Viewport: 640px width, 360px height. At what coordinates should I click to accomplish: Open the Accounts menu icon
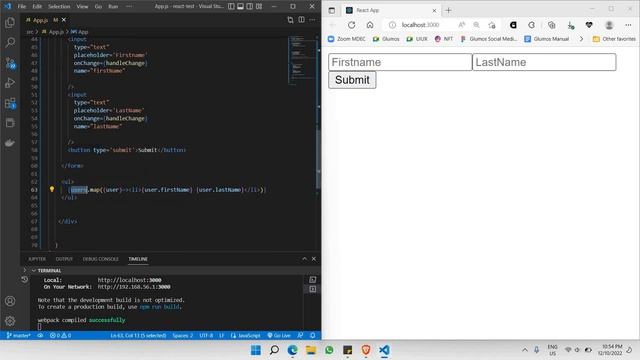point(10,301)
